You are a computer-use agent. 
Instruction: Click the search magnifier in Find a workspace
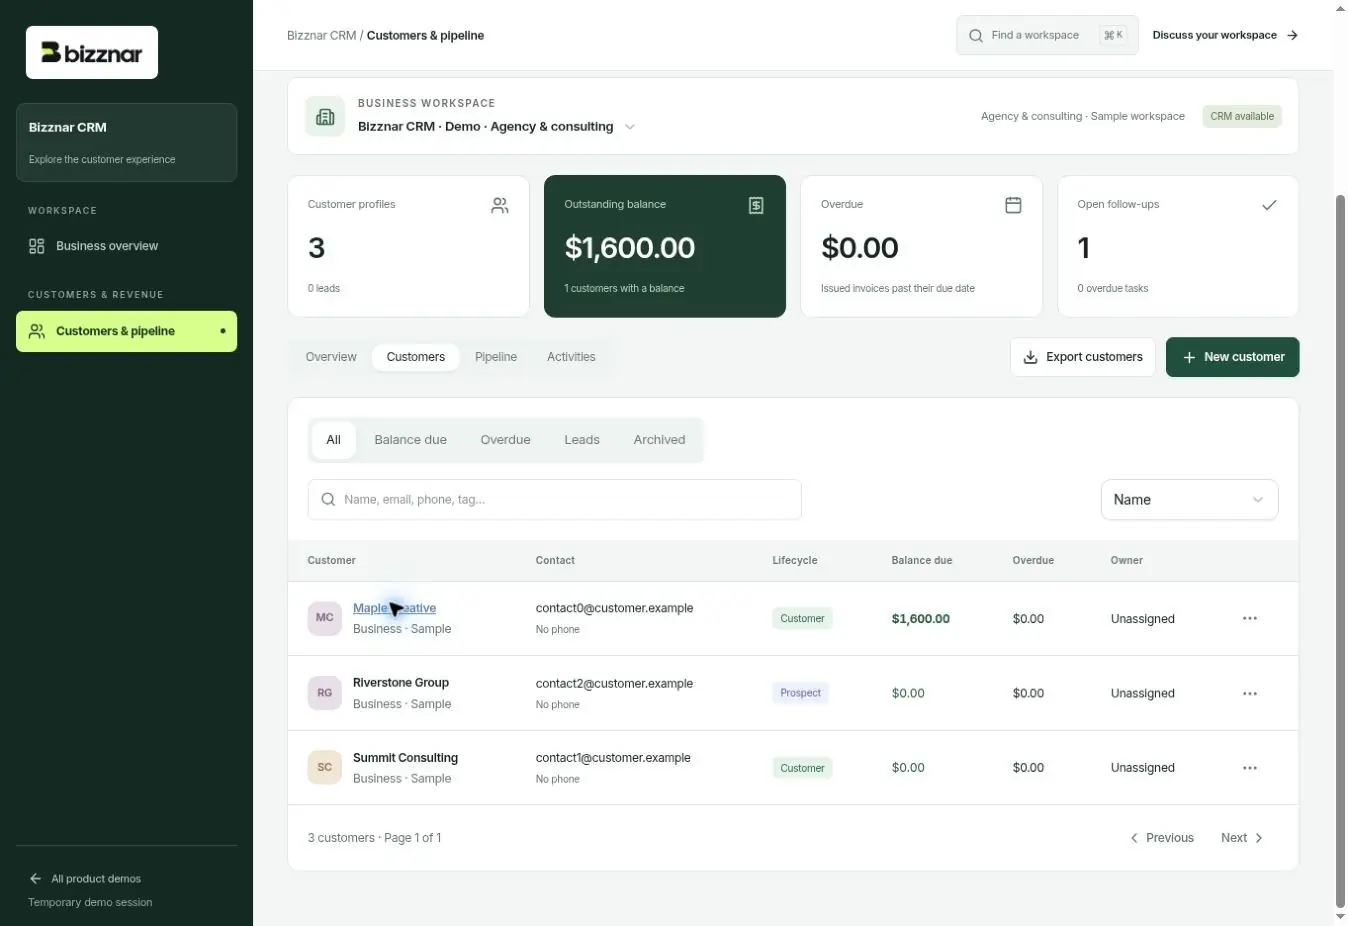(x=976, y=36)
